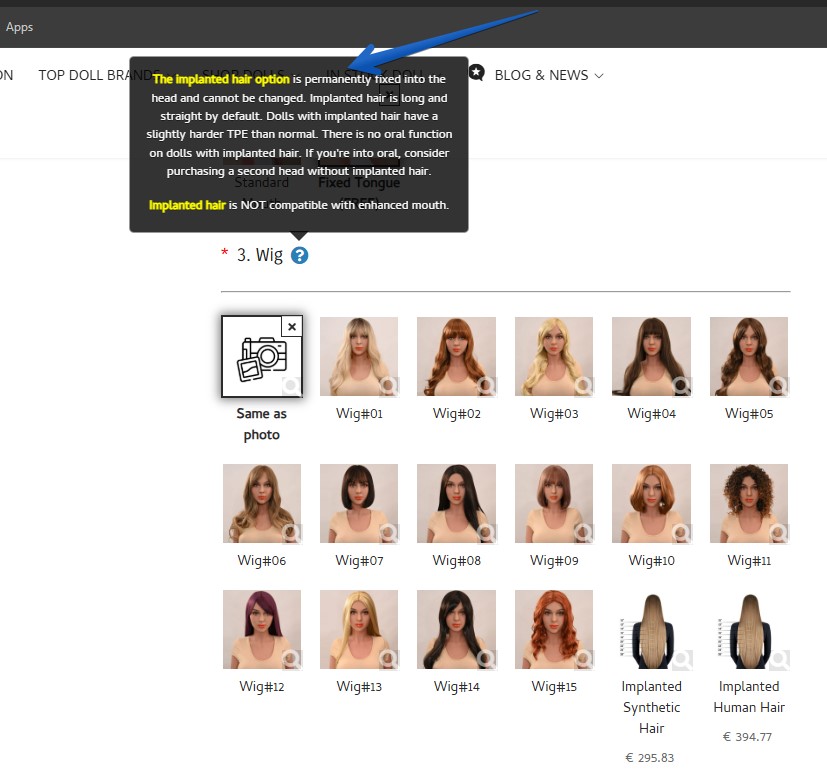The height and width of the screenshot is (780, 827).
Task: Click the '3. Wig' section heading
Action: point(259,255)
